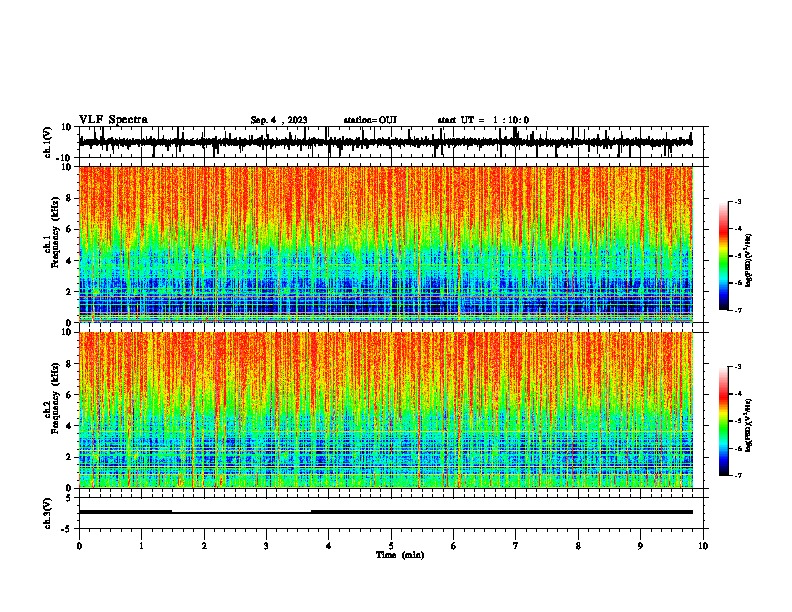Click the "-7" tick on ch.2 colorbar
This screenshot has height=612, width=792.
738,475
